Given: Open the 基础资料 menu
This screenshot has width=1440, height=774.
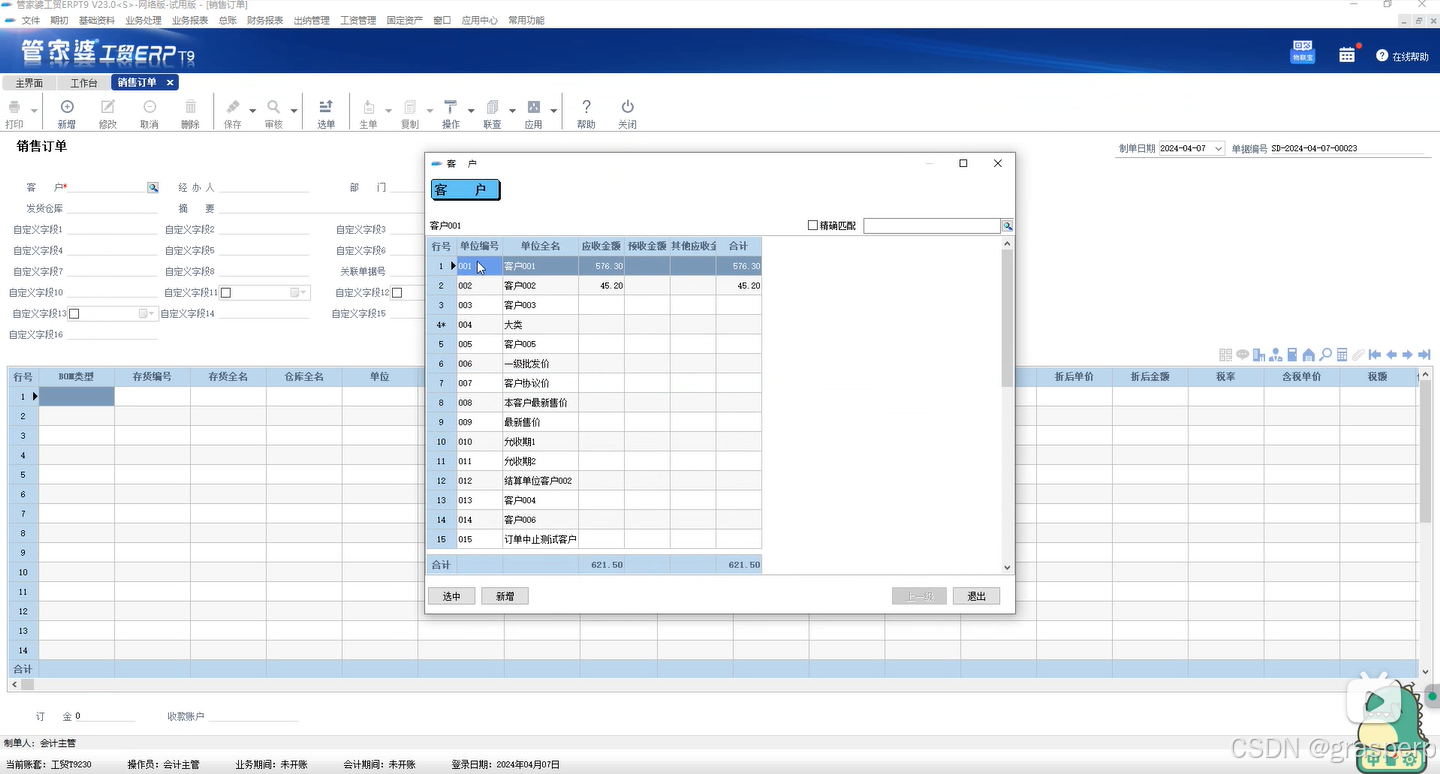Looking at the screenshot, I should [x=96, y=20].
